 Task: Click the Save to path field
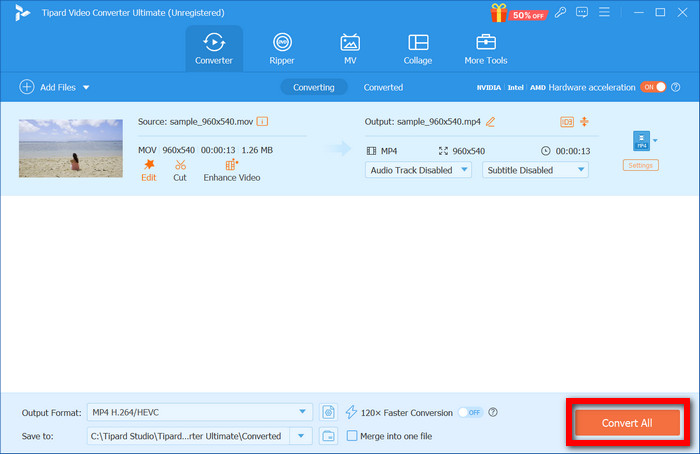[x=188, y=436]
